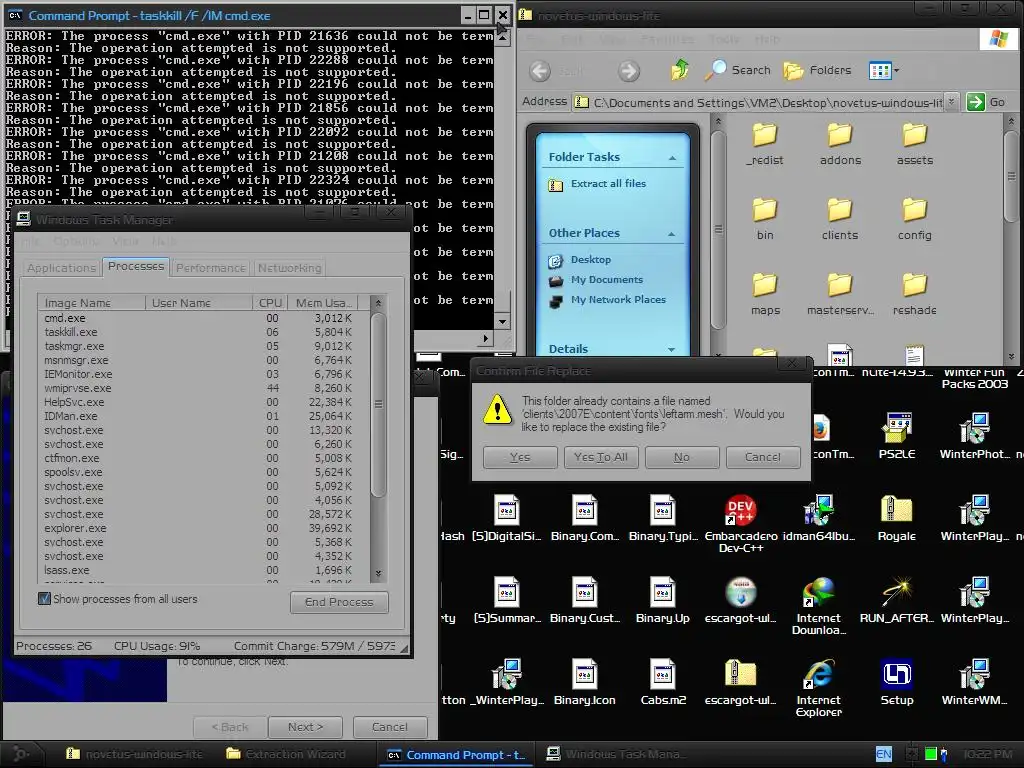This screenshot has width=1024, height=768.
Task: Select RUN_AFTER... desktop icon
Action: click(x=897, y=601)
